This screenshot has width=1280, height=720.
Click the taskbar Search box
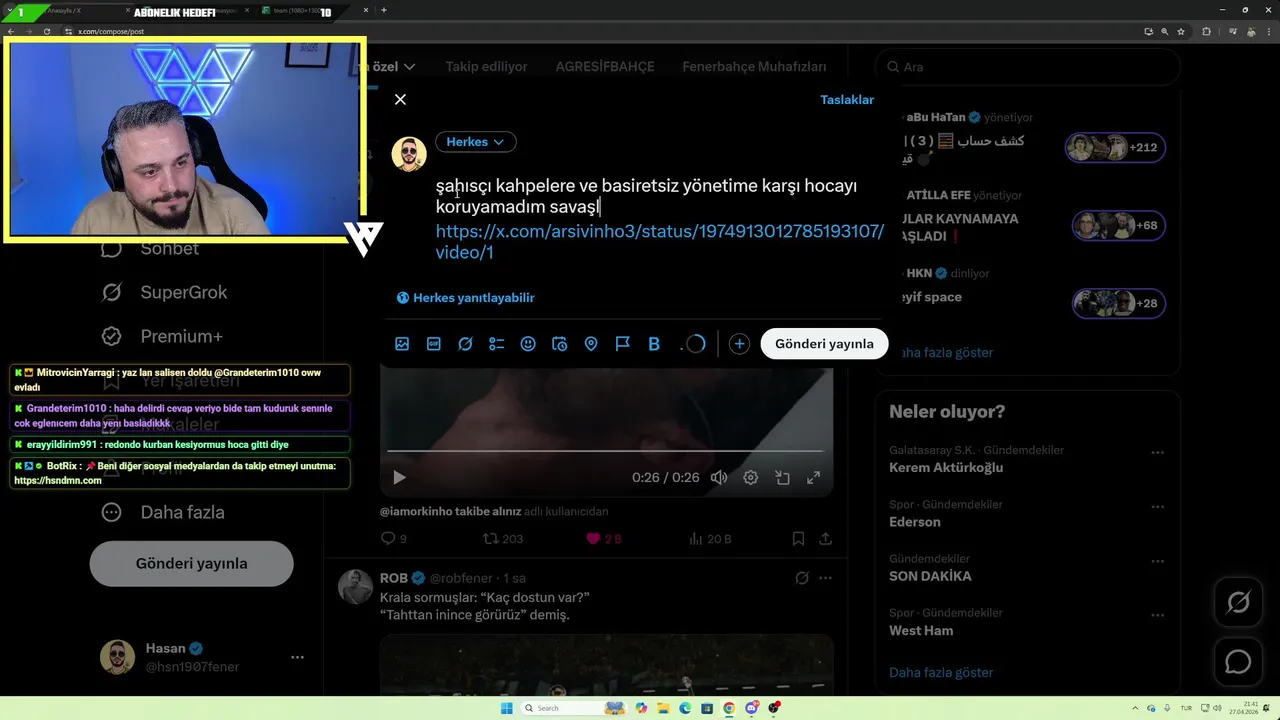click(x=575, y=708)
